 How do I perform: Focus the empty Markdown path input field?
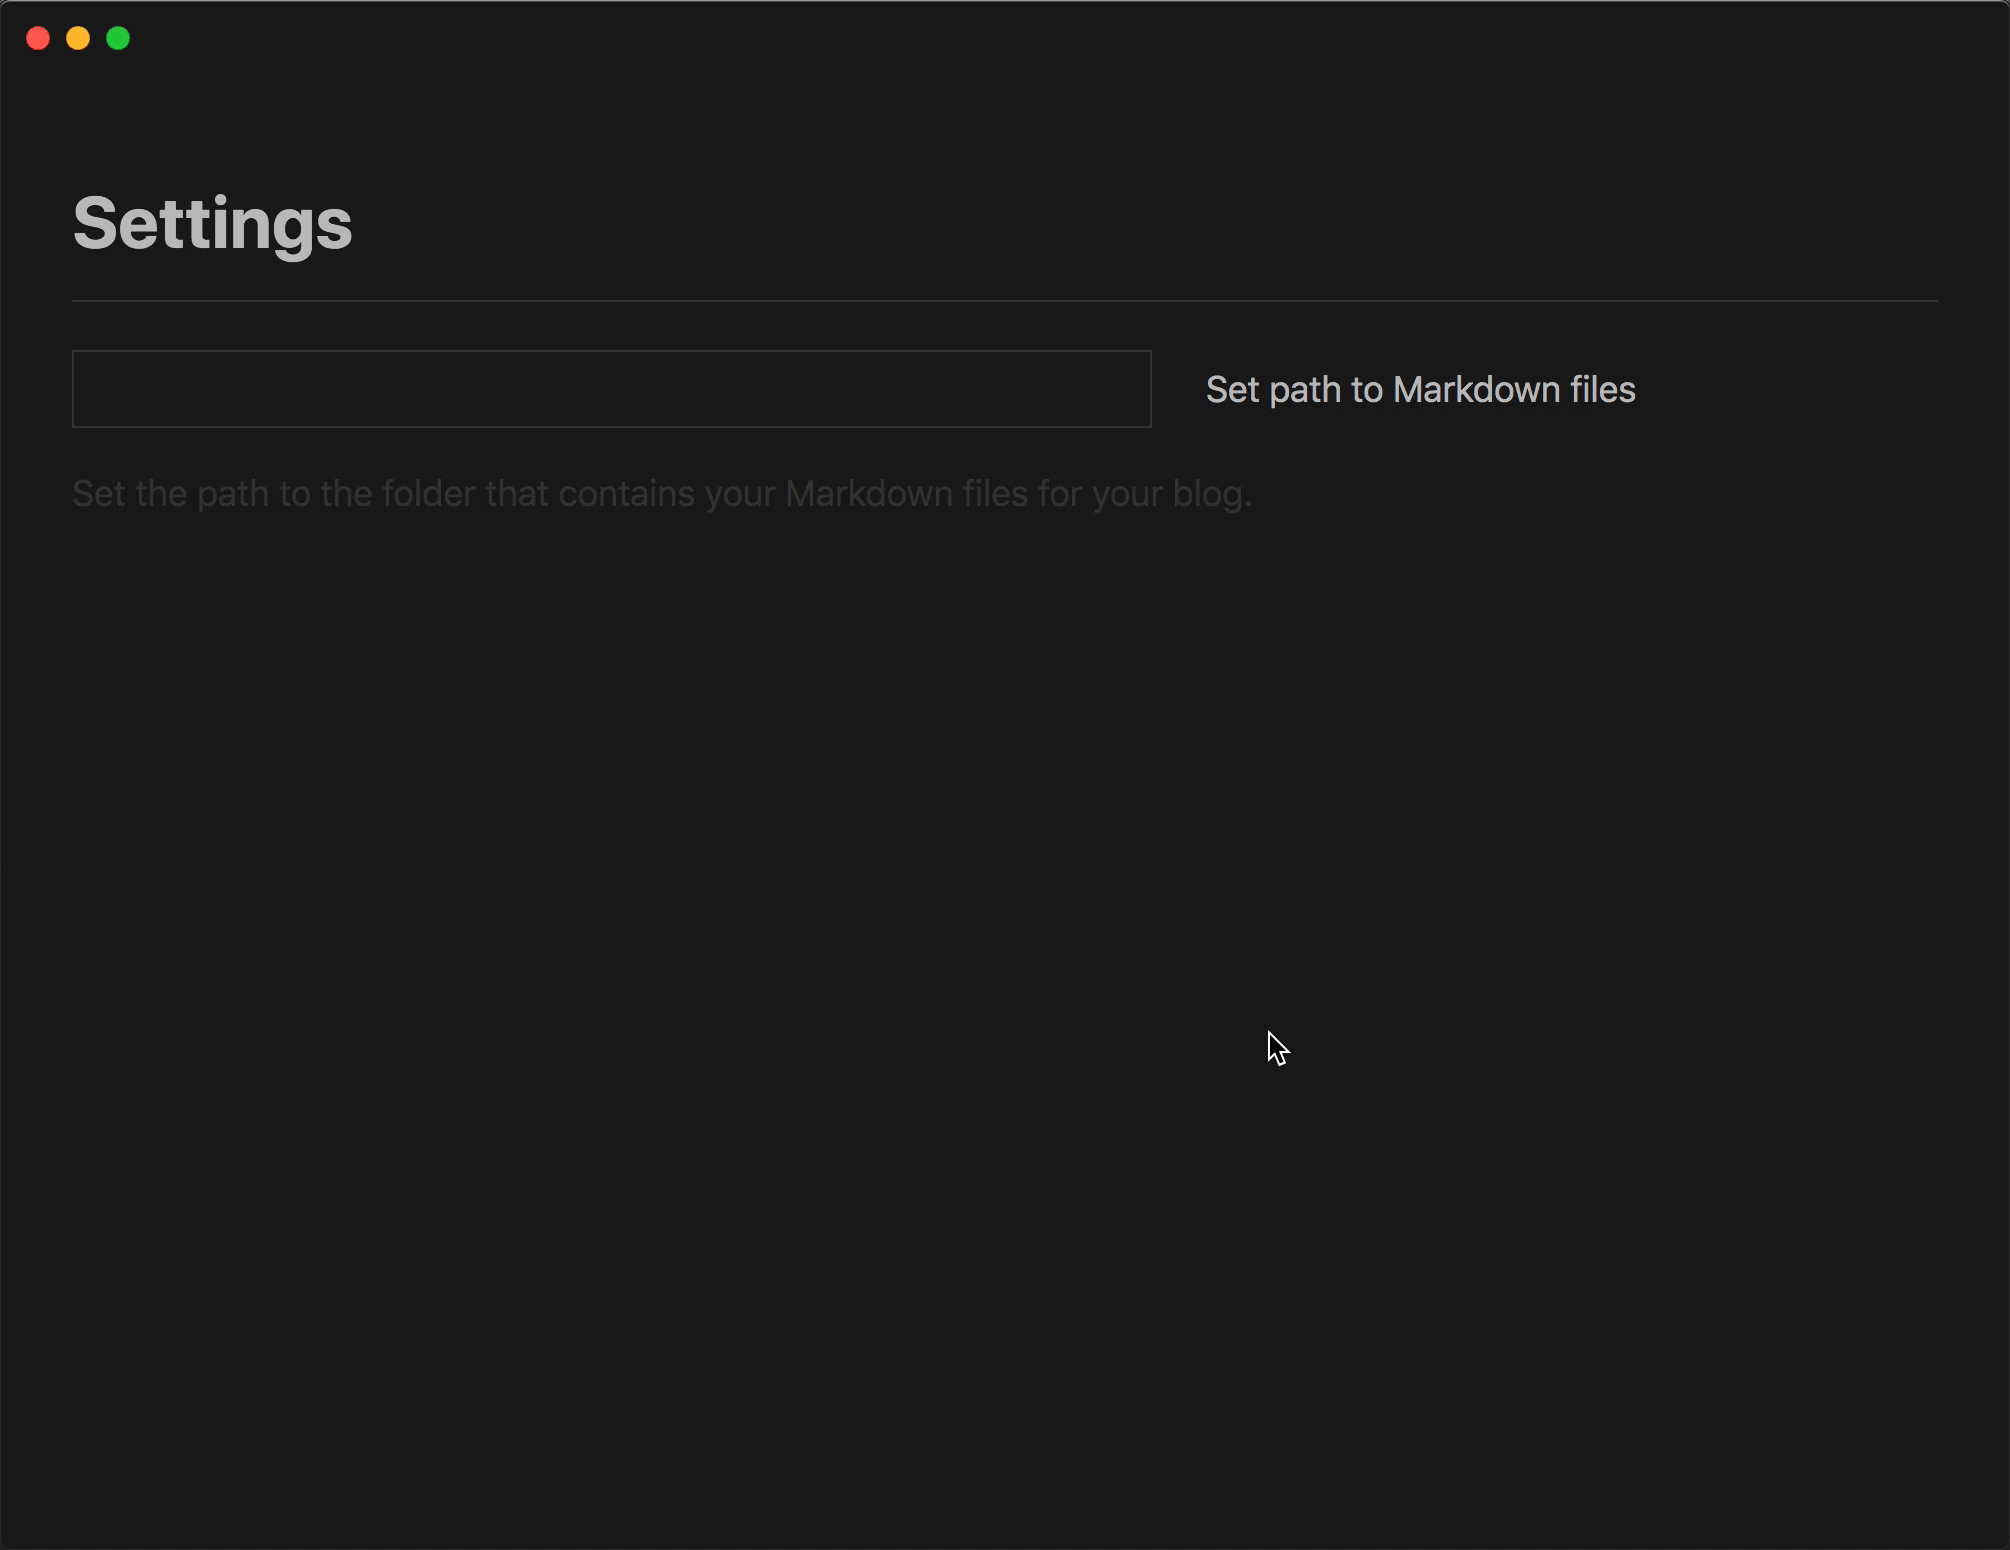click(611, 389)
